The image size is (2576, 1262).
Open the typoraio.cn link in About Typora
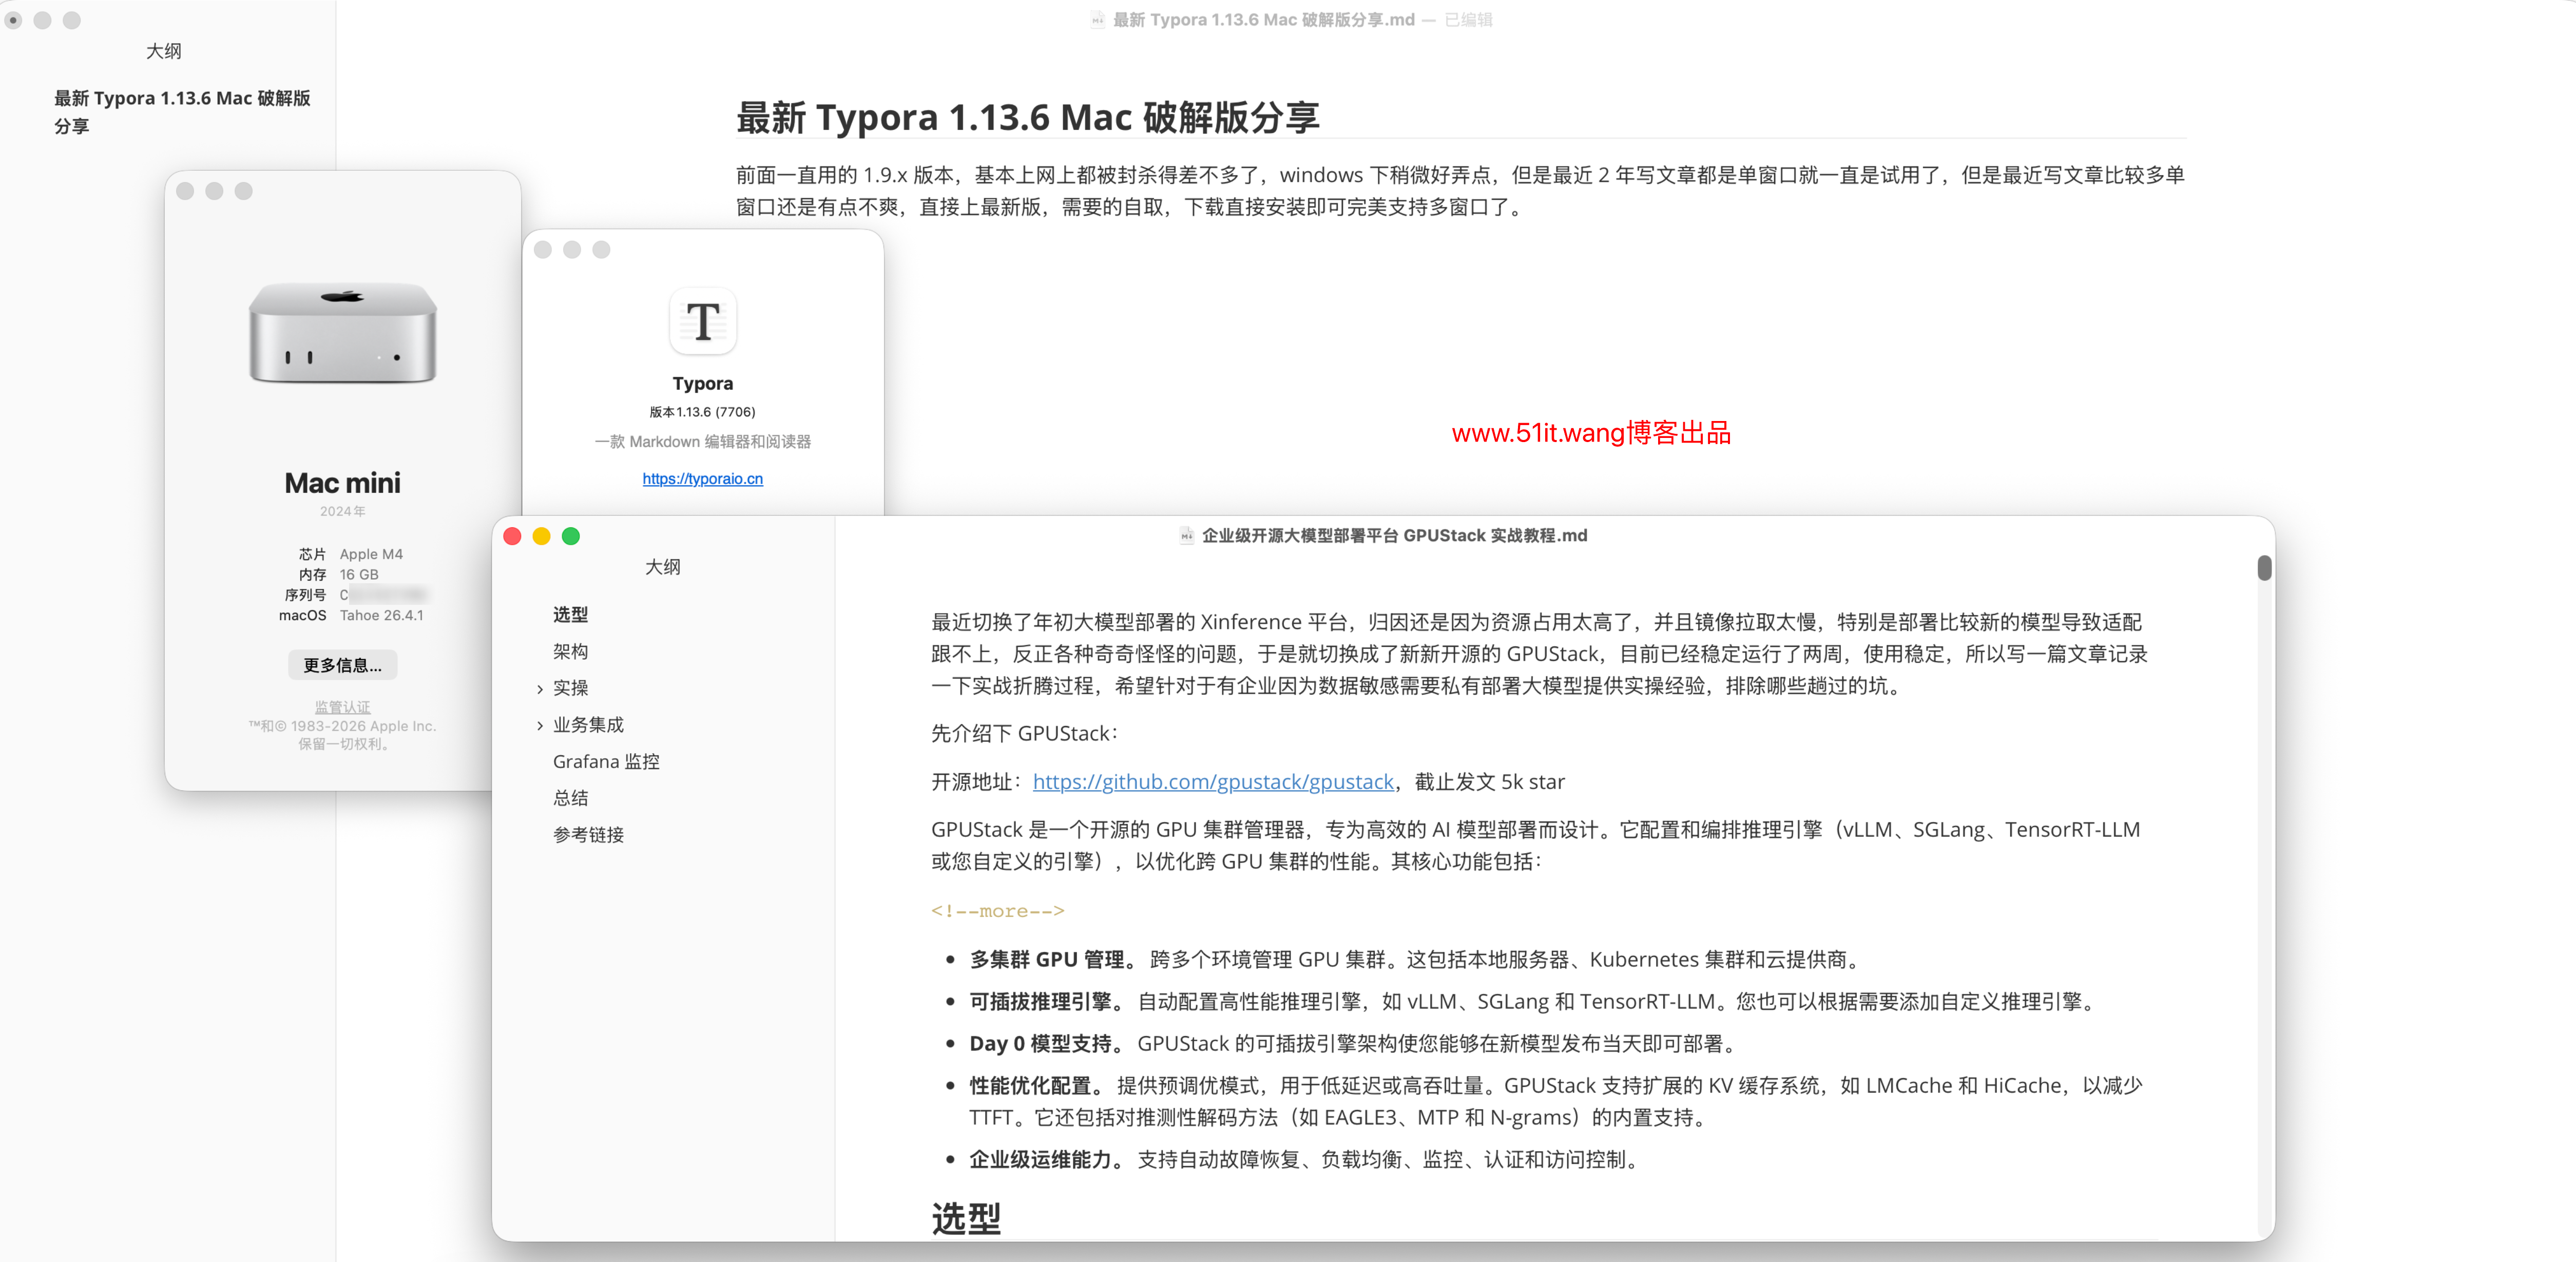tap(702, 478)
